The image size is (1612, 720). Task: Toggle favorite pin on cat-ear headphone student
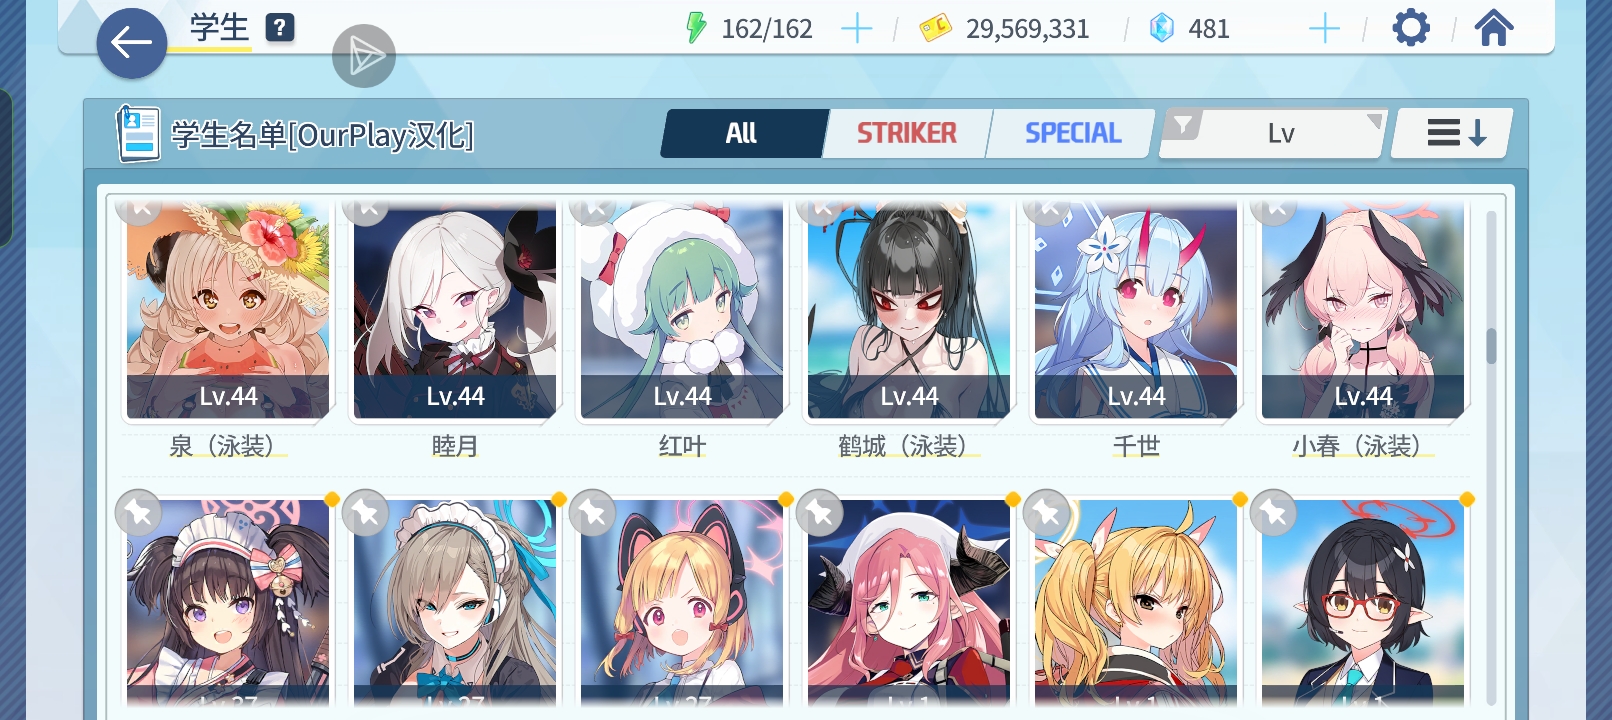[x=592, y=513]
